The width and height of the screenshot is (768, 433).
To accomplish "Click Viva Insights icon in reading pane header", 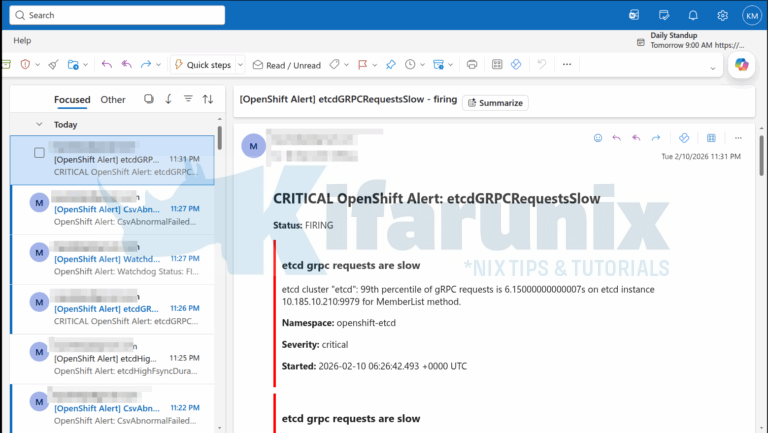I will click(x=684, y=138).
